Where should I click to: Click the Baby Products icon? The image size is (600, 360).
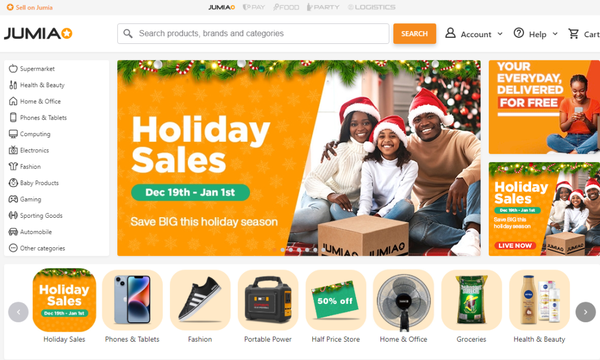pos(13,183)
